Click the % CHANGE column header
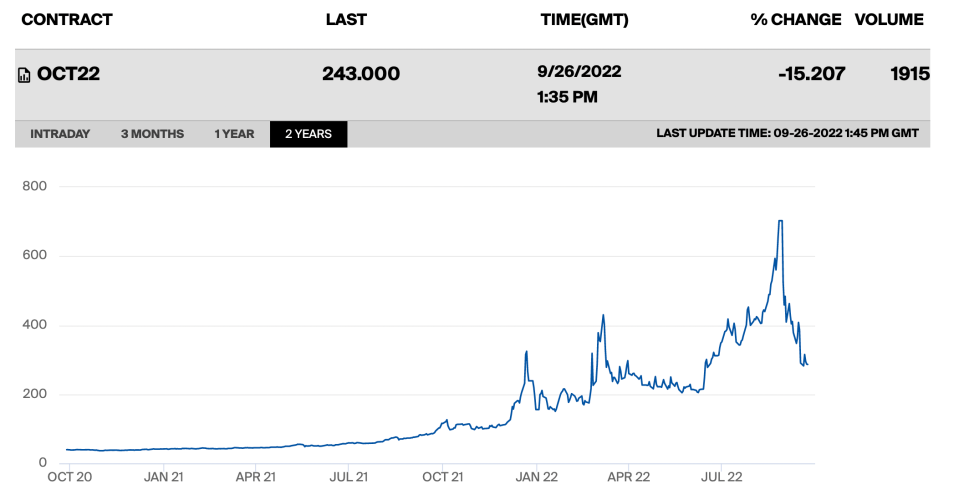Image resolution: width=959 pixels, height=500 pixels. click(x=796, y=20)
